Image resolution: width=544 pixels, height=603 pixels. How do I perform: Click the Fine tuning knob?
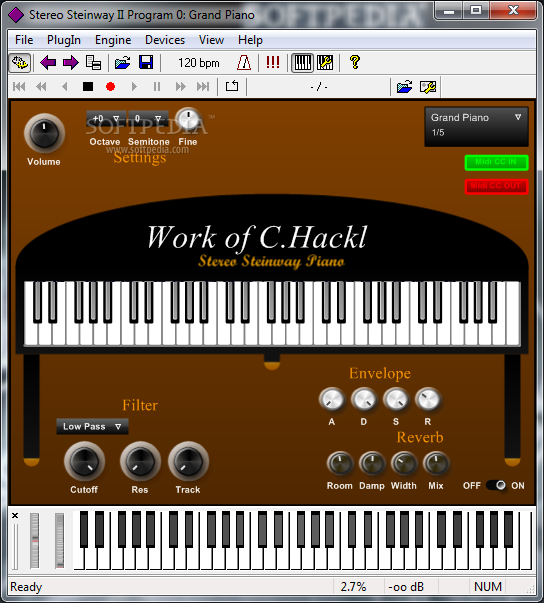[x=188, y=119]
